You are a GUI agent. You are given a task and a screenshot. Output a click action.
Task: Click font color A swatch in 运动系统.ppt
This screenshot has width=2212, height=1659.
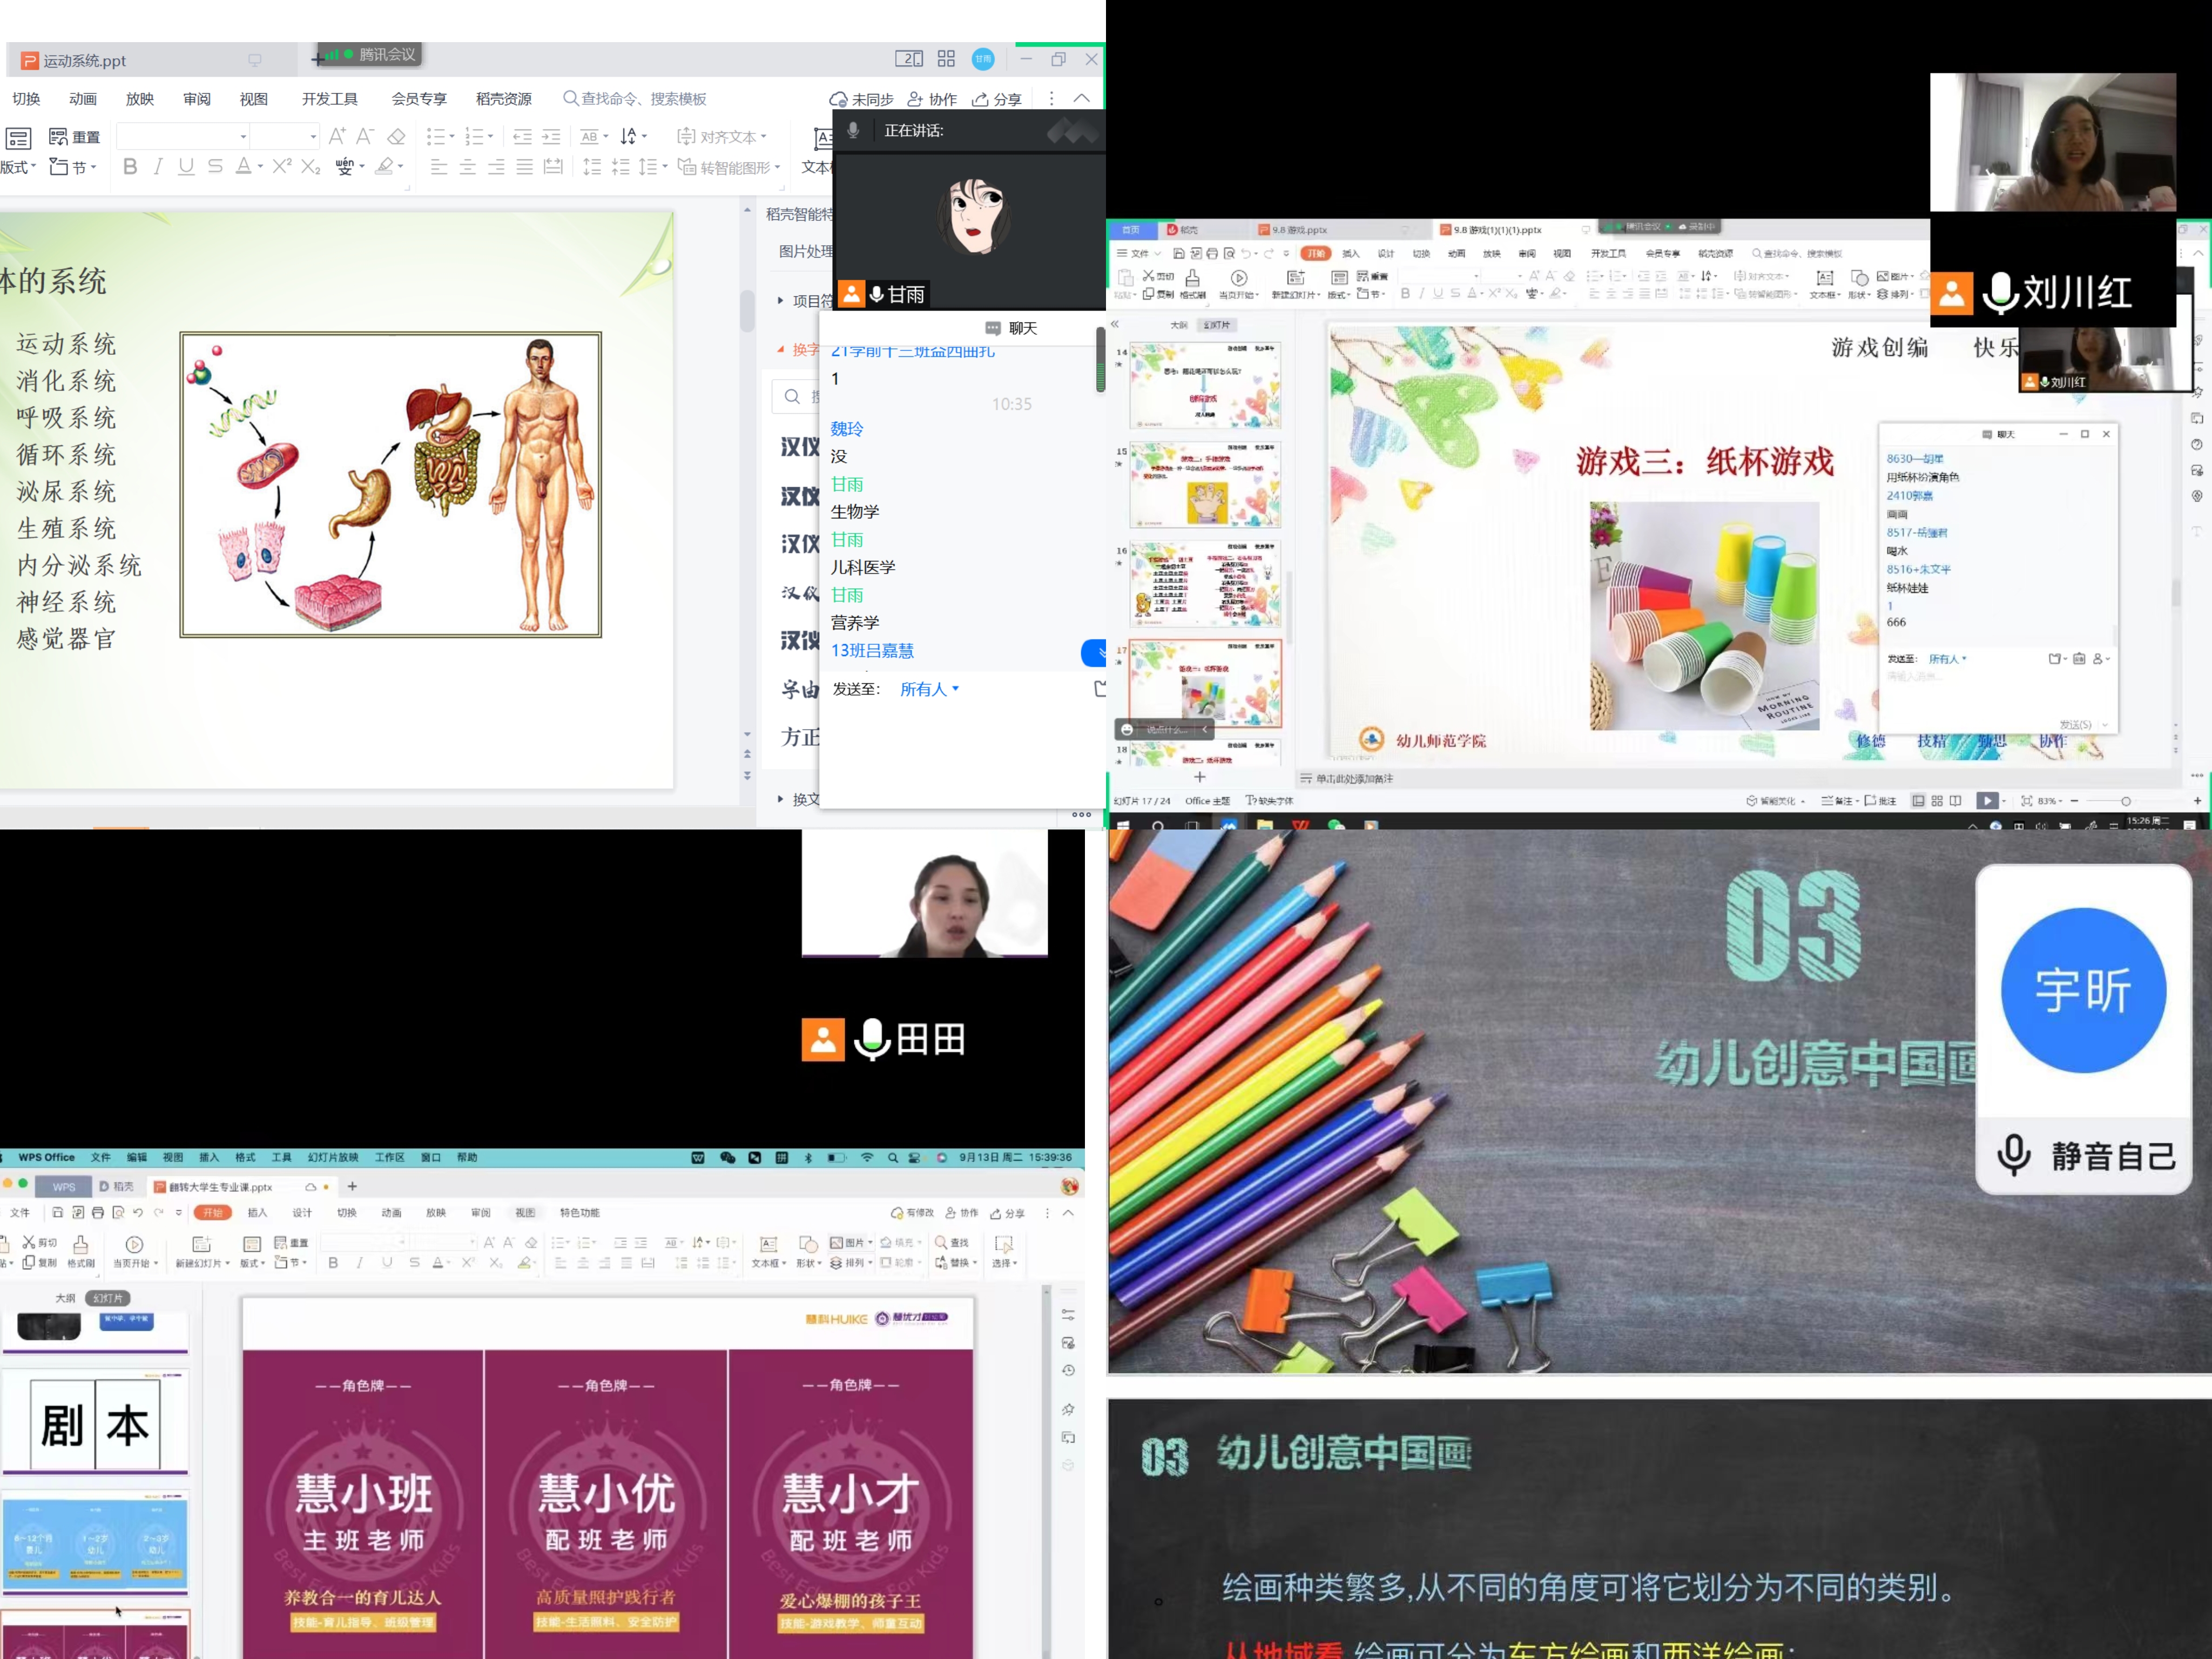click(243, 167)
